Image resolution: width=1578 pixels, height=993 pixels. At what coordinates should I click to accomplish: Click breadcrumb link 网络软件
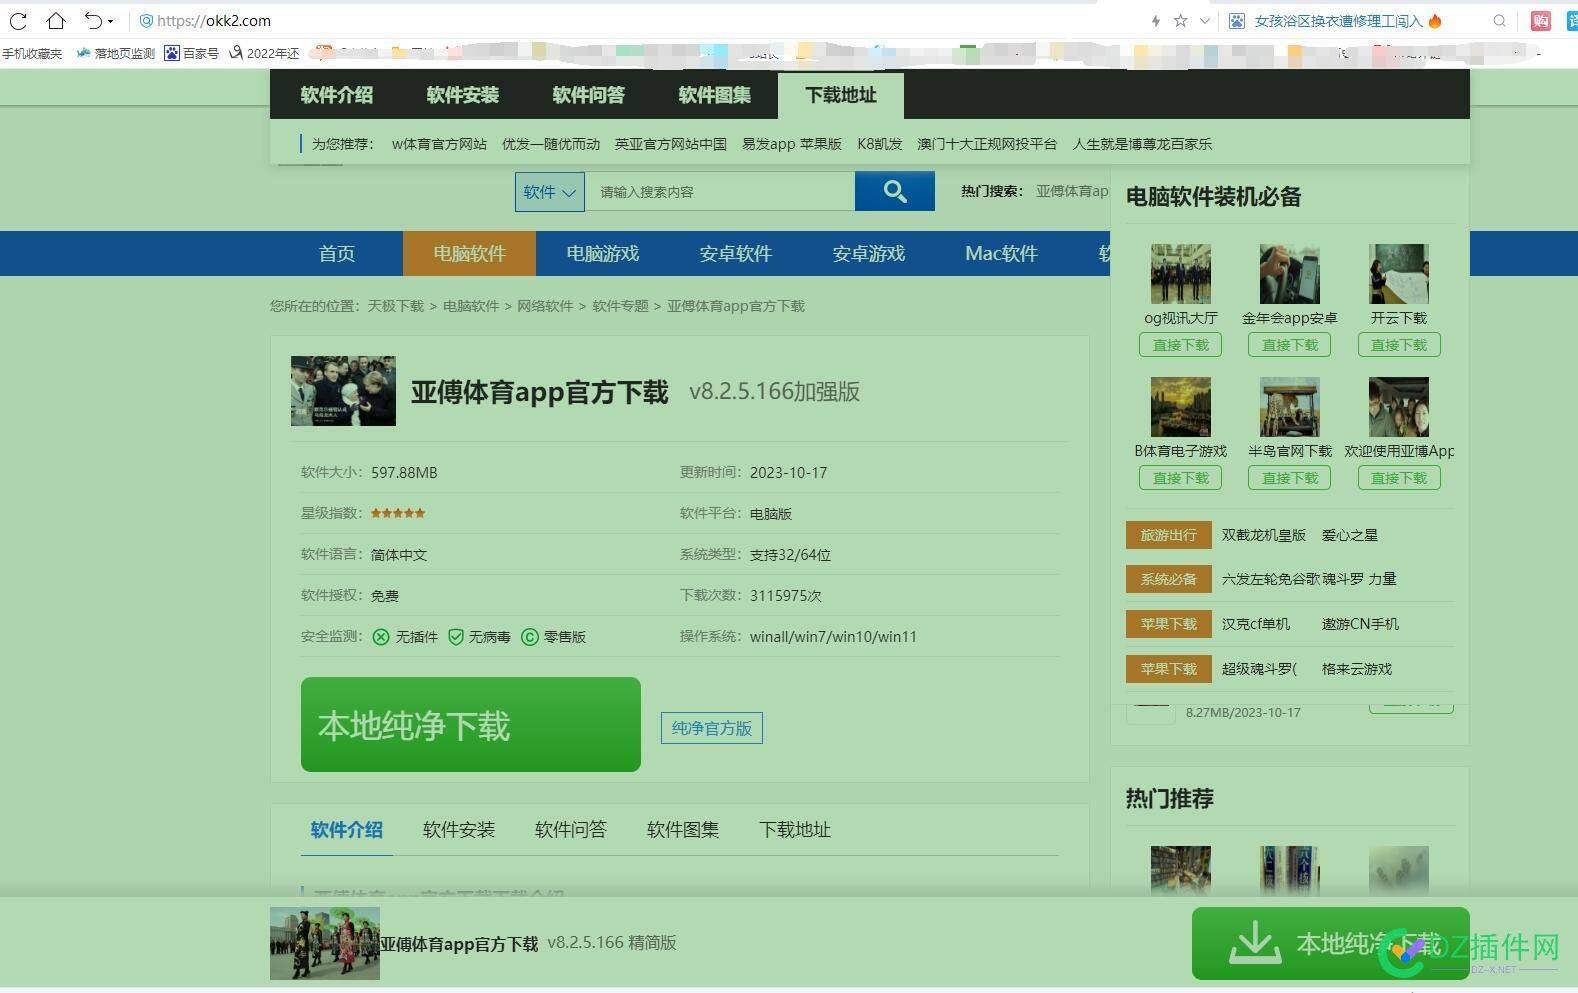545,306
